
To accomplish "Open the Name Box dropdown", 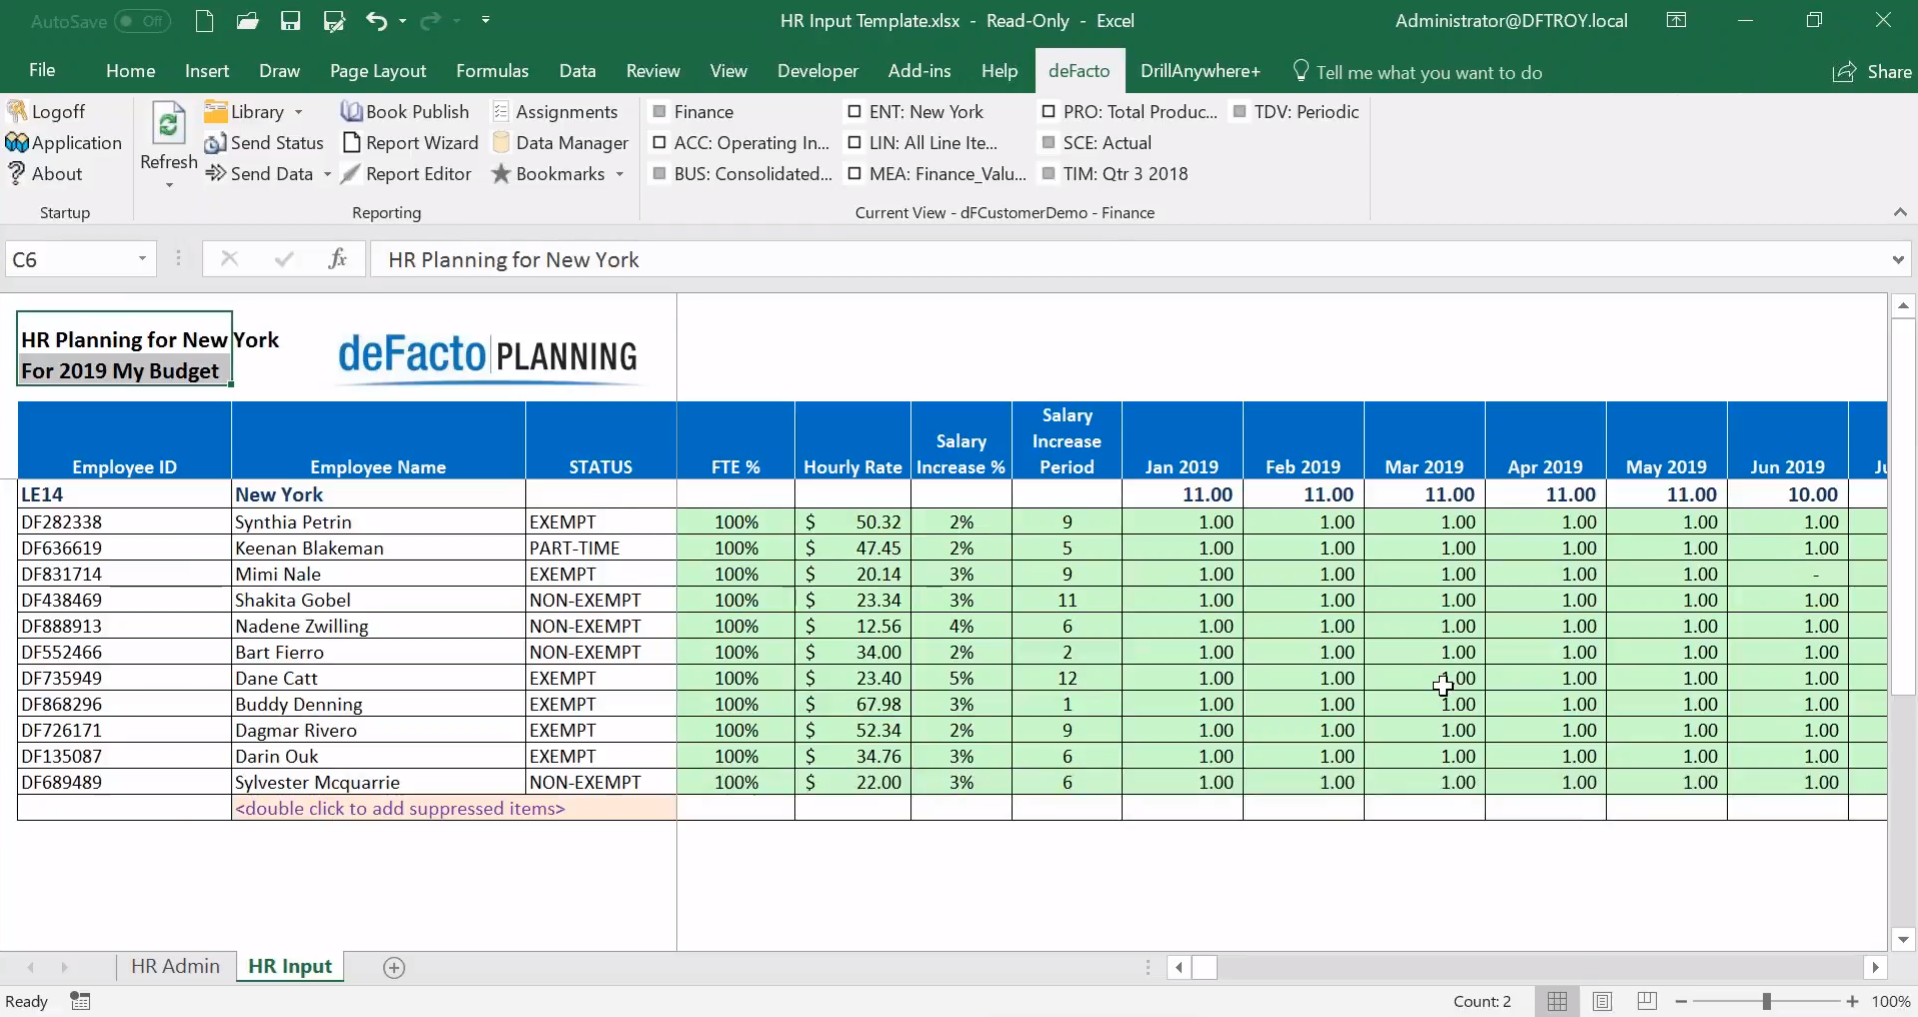I will (142, 260).
